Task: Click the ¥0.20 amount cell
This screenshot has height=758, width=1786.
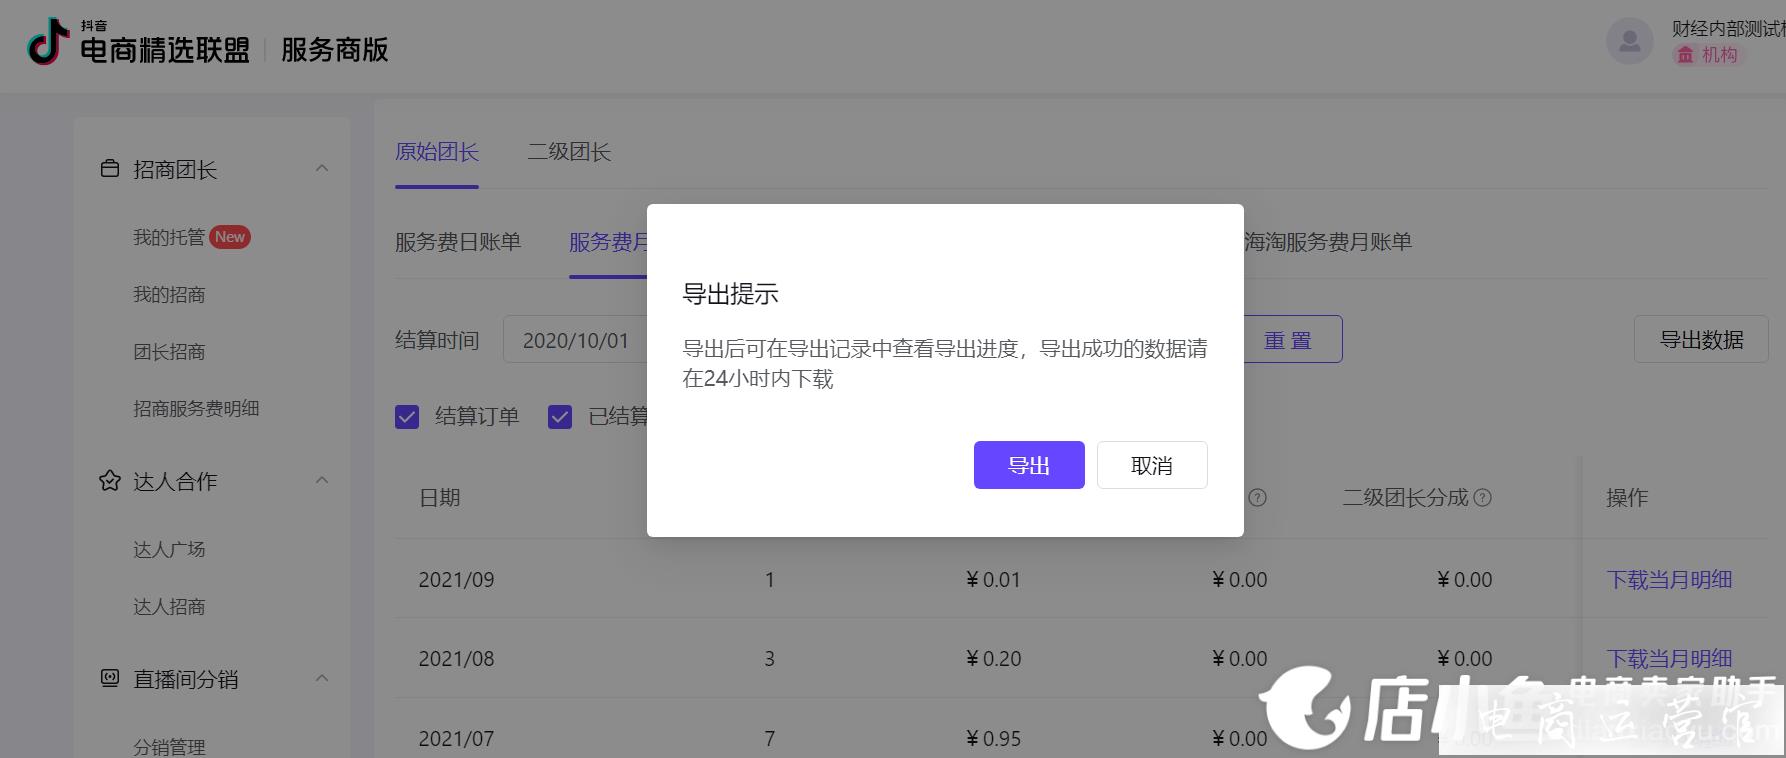Action: click(x=993, y=659)
